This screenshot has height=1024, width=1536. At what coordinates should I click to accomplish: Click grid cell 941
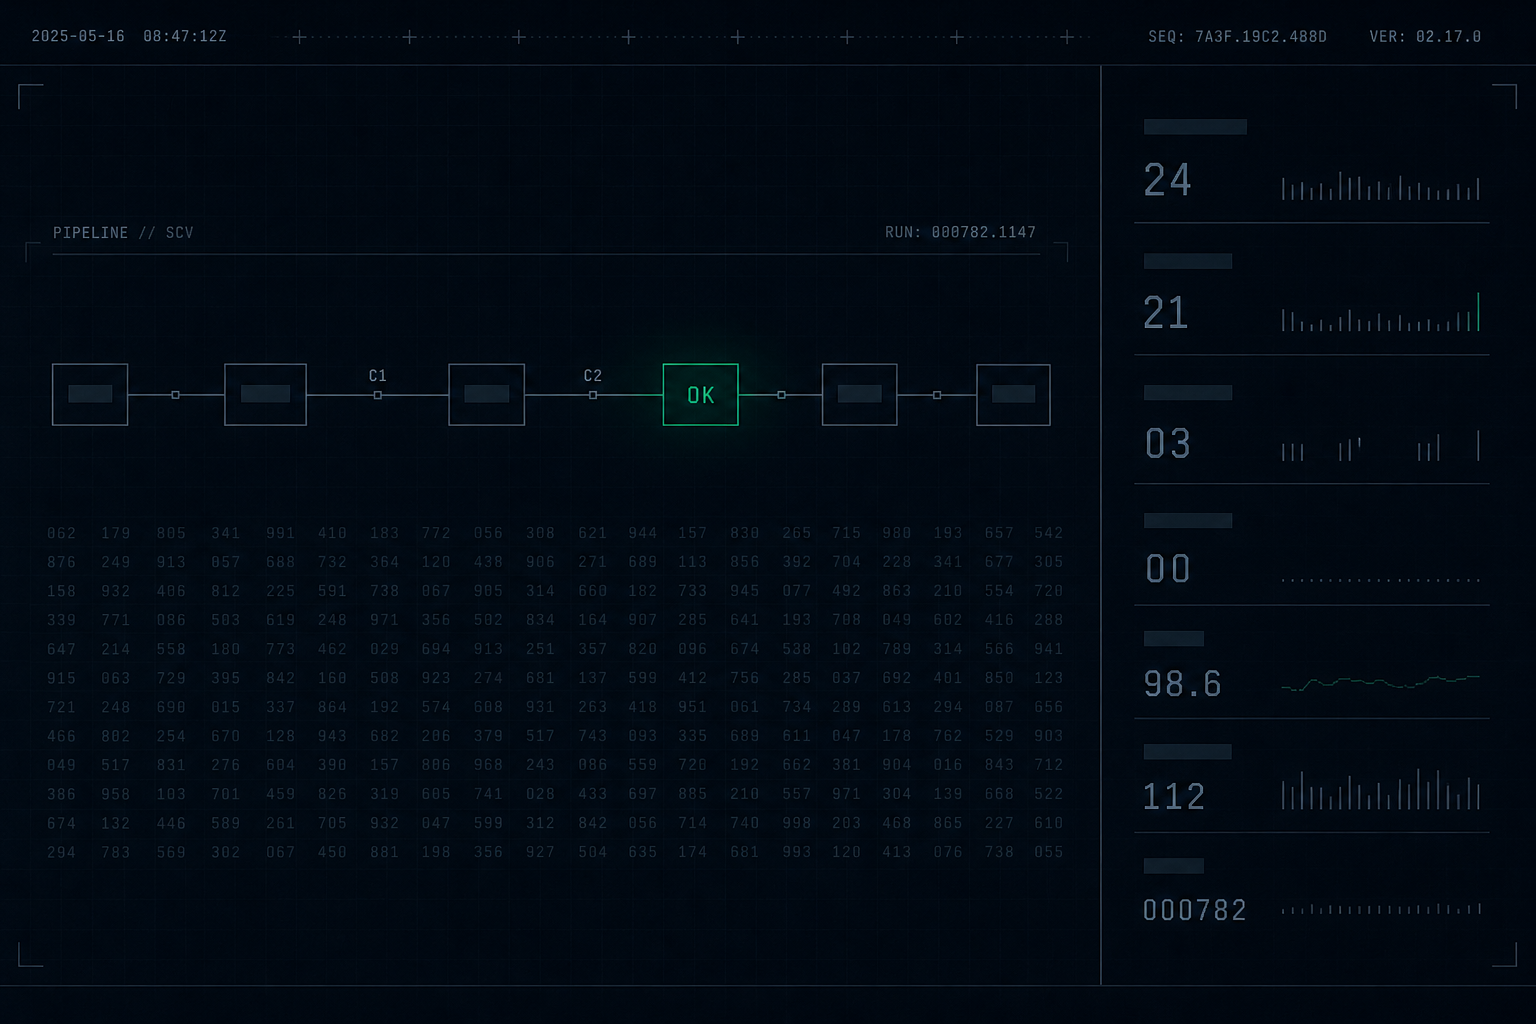1048,649
